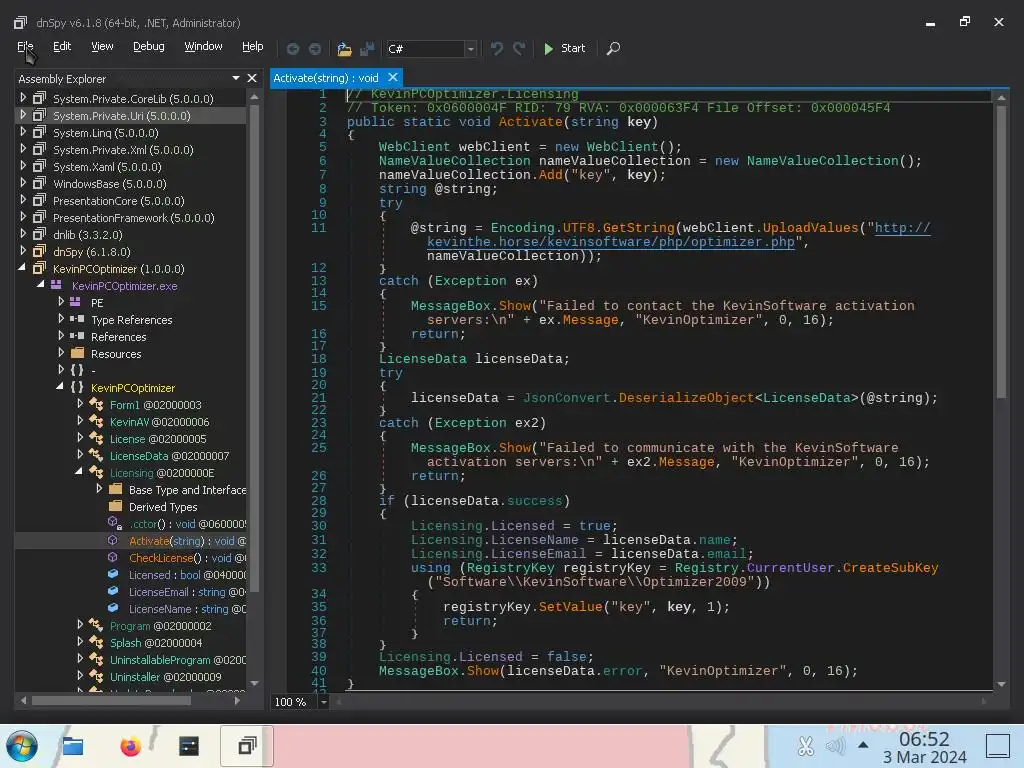The height and width of the screenshot is (768, 1024).
Task: Expand the System.Private.CoreLib node
Action: (x=23, y=98)
